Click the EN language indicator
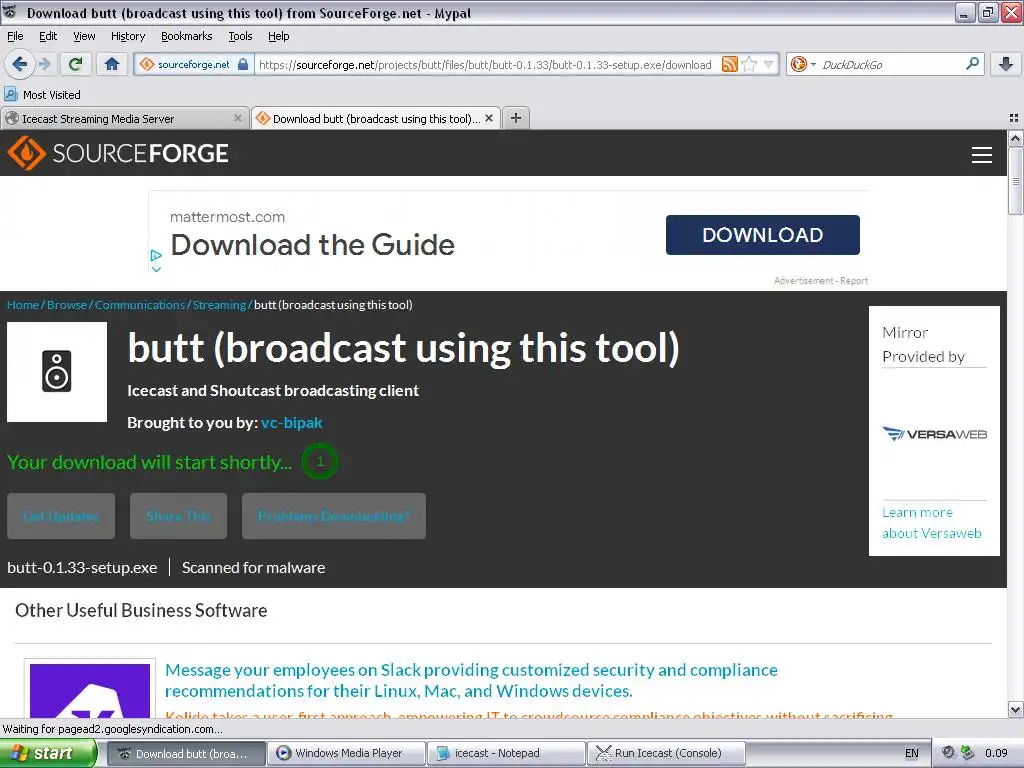The height and width of the screenshot is (768, 1024). [x=912, y=753]
